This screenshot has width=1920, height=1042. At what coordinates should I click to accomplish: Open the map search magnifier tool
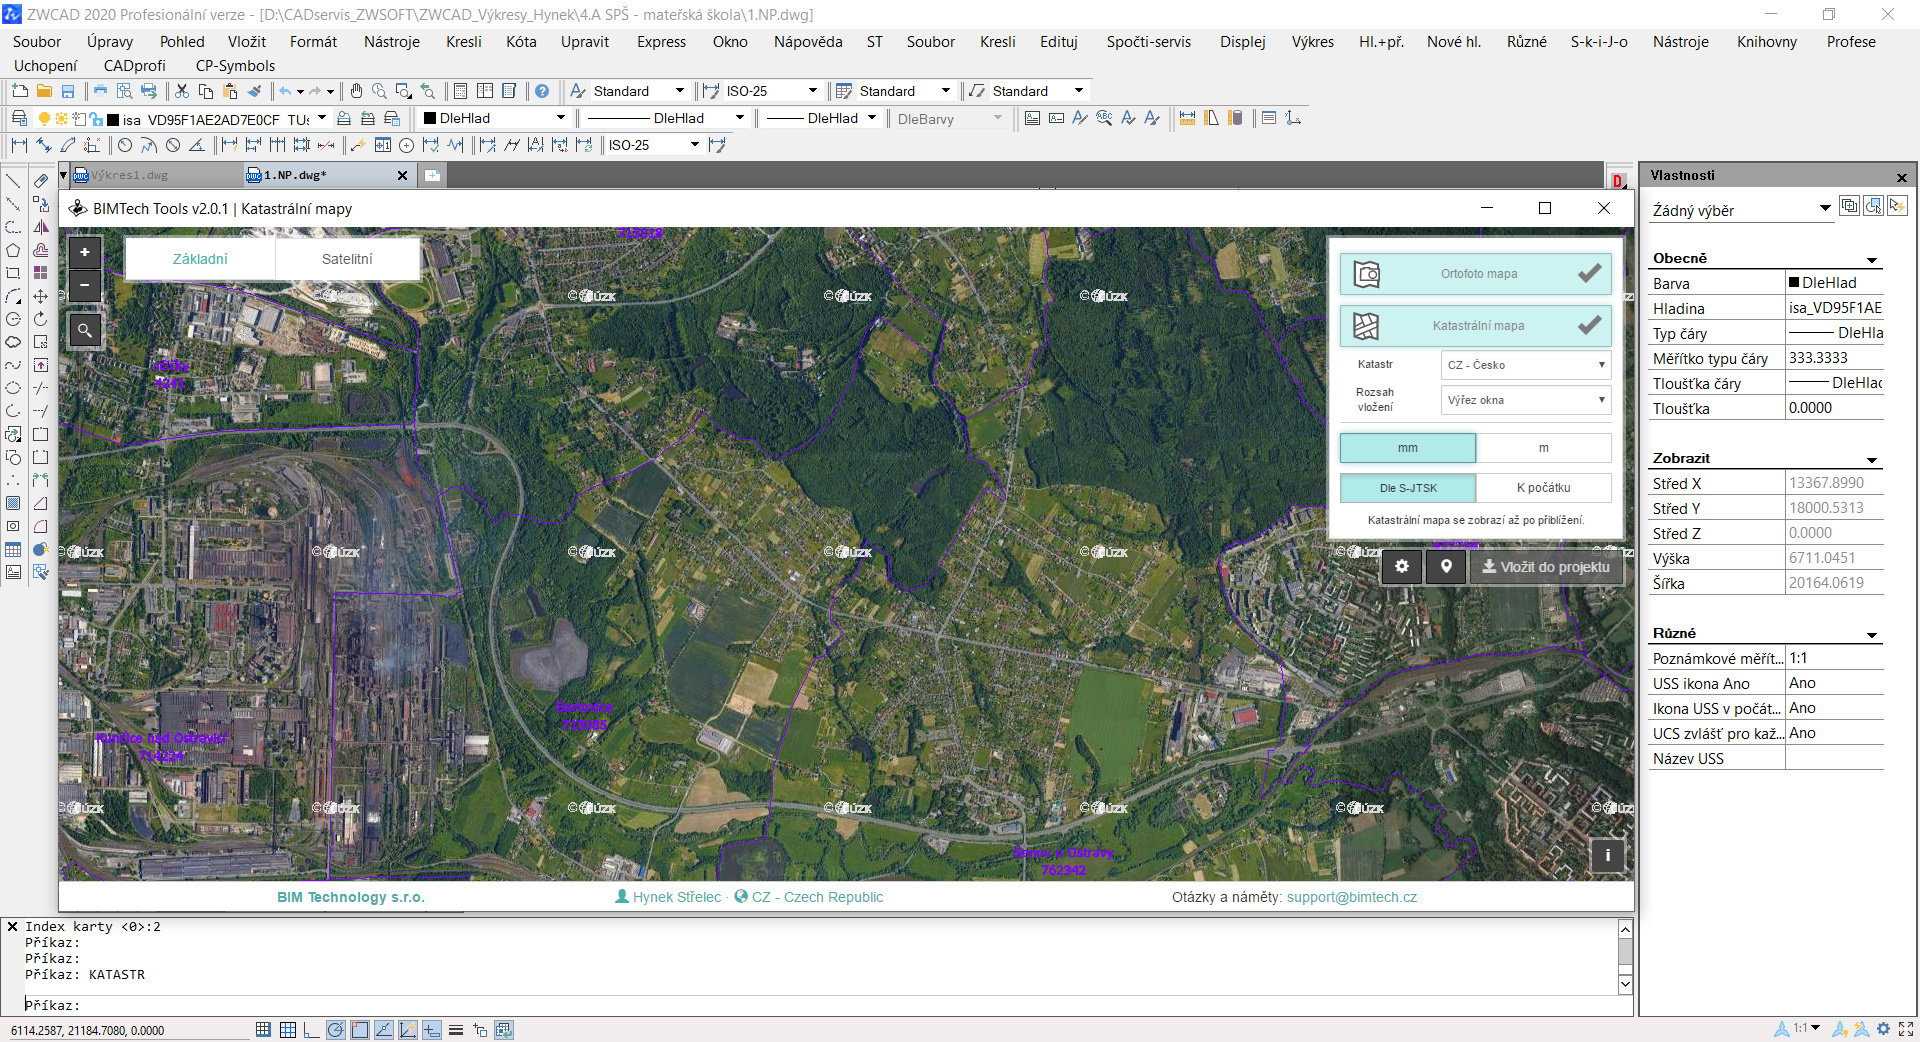click(85, 330)
